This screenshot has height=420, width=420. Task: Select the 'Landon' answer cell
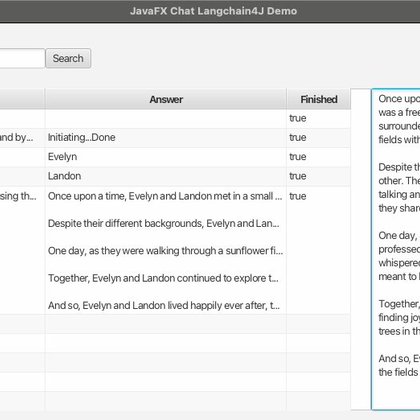click(x=166, y=176)
